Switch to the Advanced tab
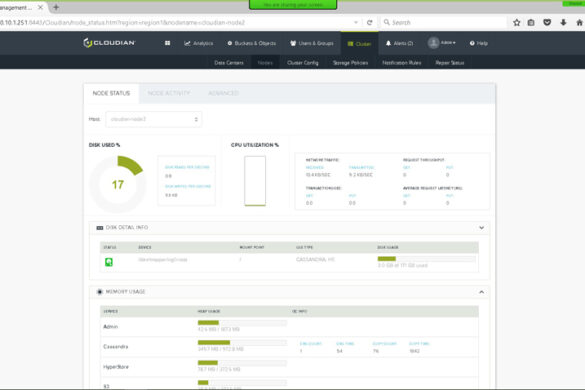585x390 pixels. (x=223, y=93)
